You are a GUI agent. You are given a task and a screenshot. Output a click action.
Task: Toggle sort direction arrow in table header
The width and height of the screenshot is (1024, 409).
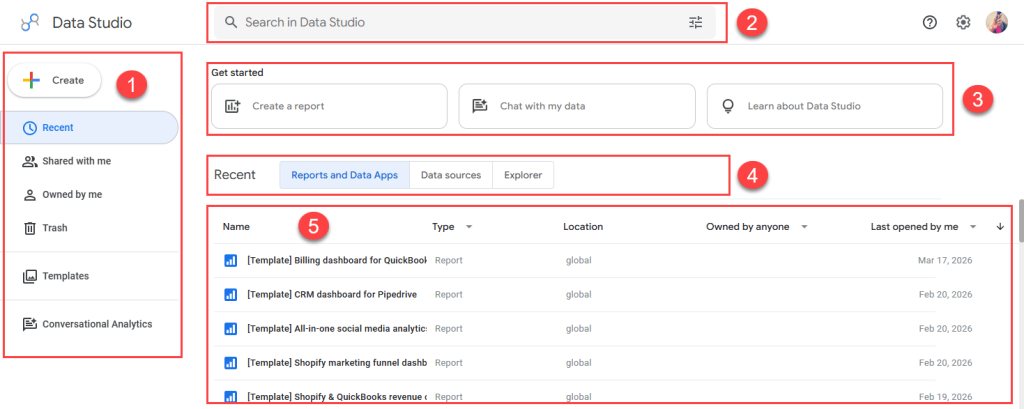pyautogui.click(x=1000, y=227)
